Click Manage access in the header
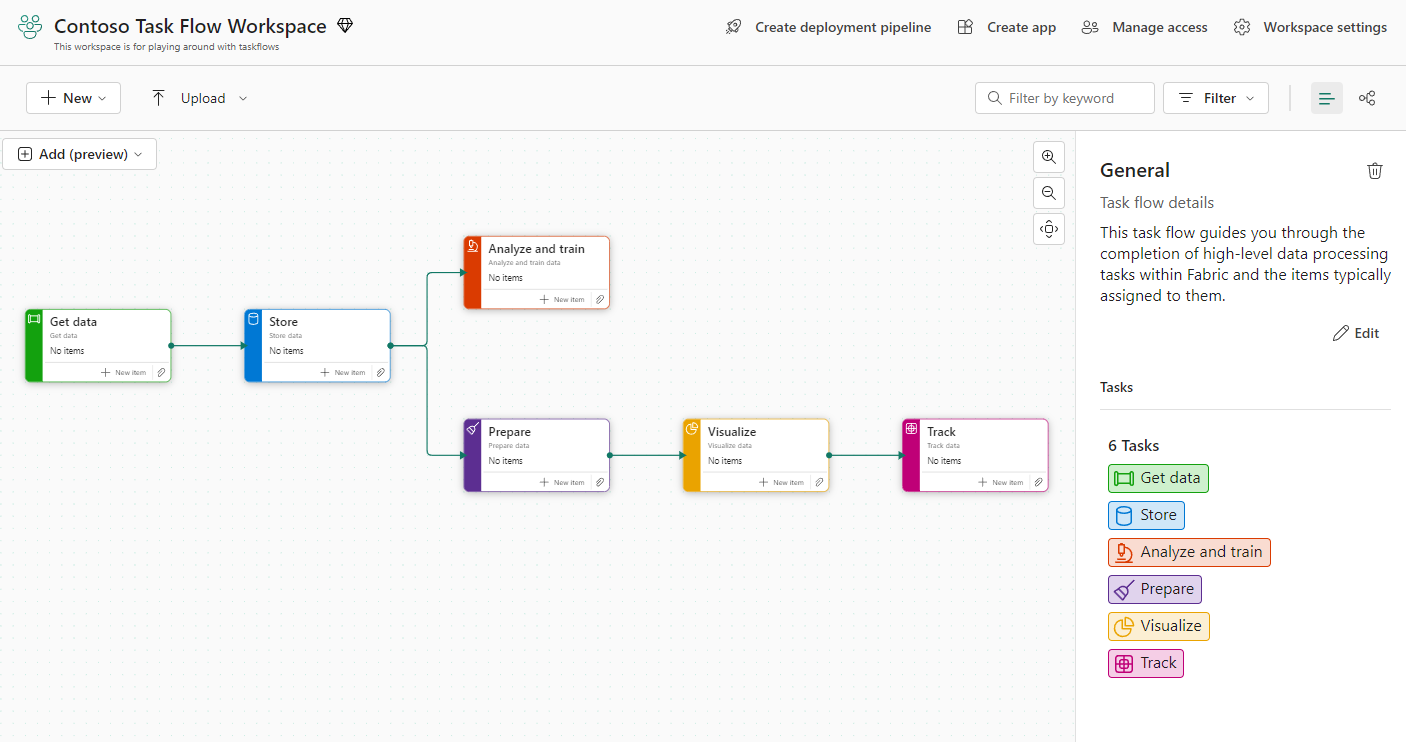Viewport: 1406px width, 742px height. (1143, 27)
